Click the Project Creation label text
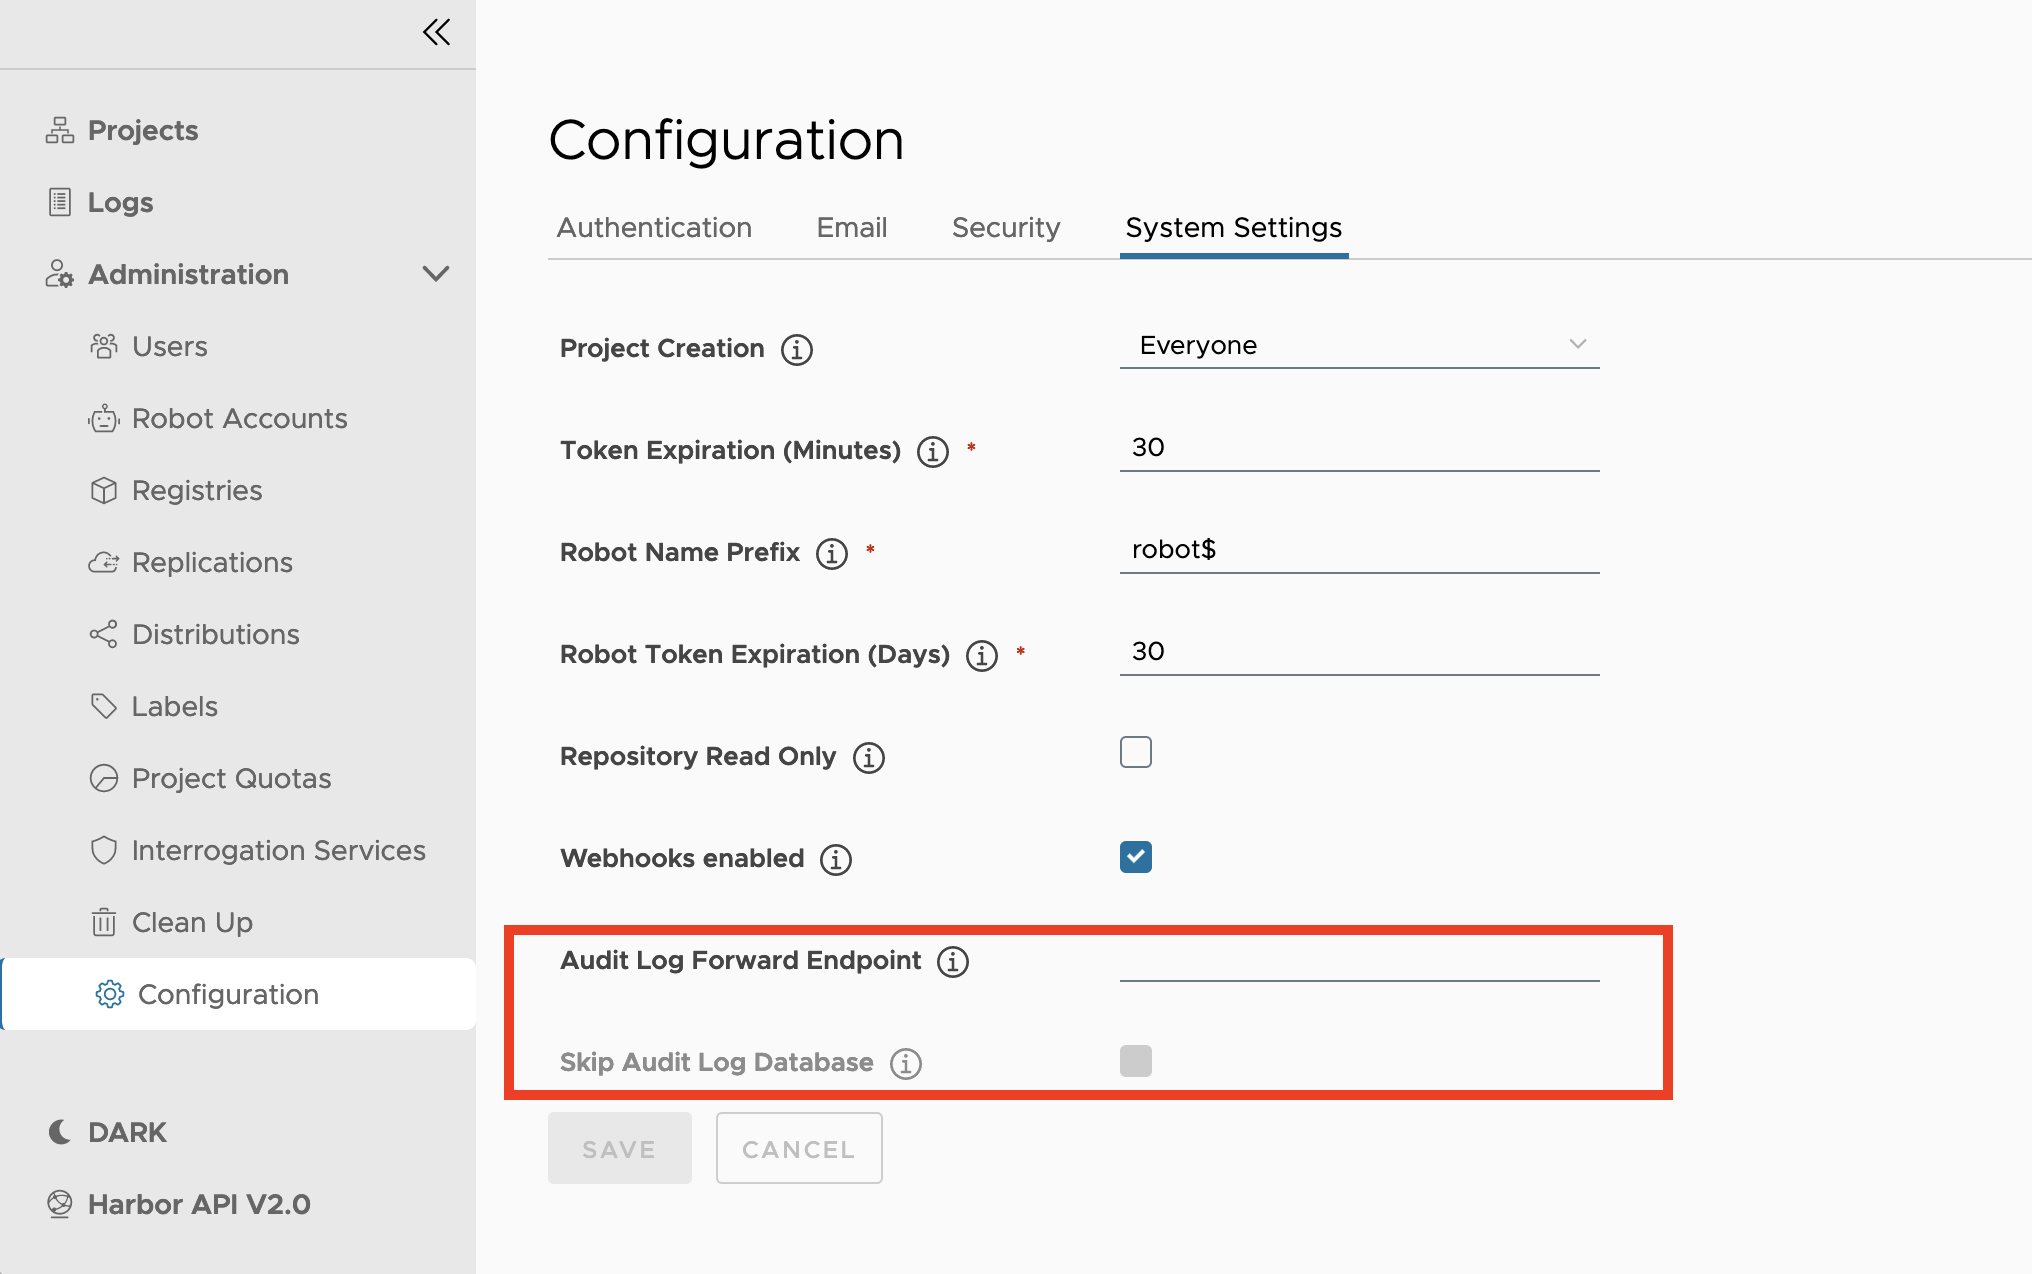This screenshot has height=1274, width=2032. click(x=662, y=348)
